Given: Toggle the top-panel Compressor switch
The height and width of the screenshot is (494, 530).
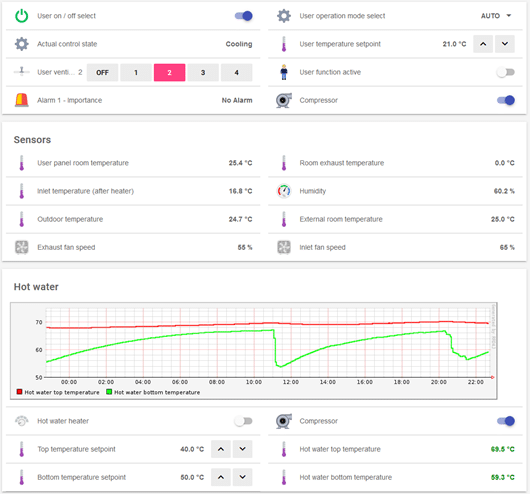Looking at the screenshot, I should [506, 100].
